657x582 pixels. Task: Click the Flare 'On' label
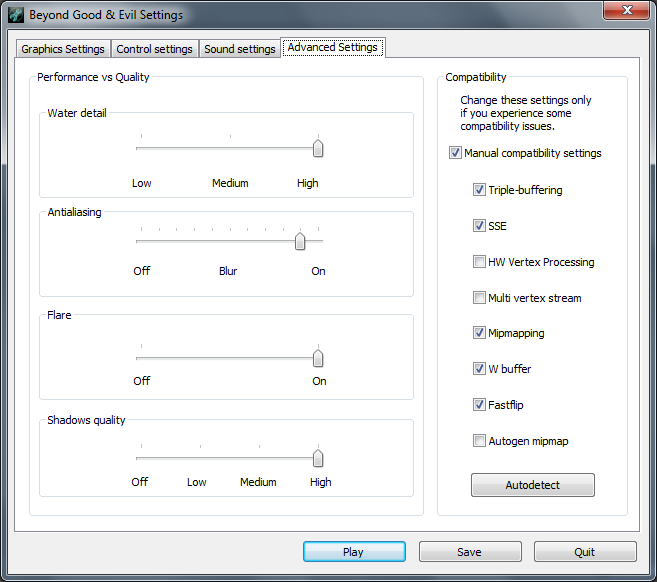point(319,381)
